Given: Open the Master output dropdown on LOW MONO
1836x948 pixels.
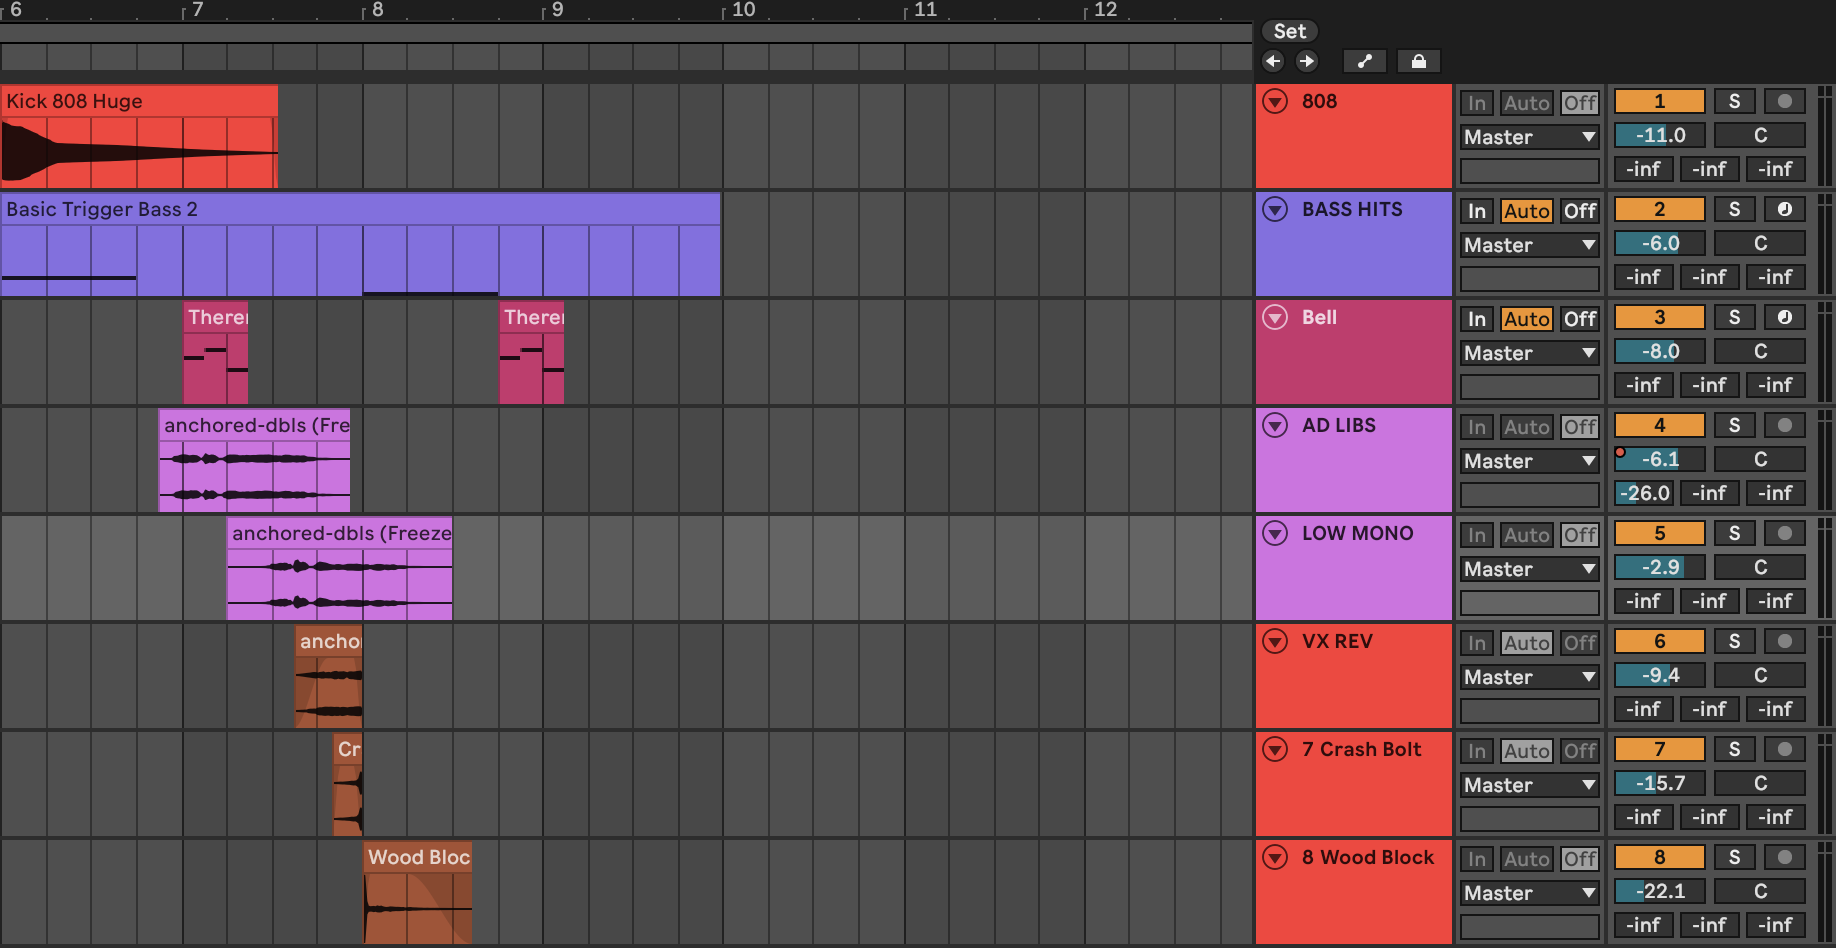Looking at the screenshot, I should (x=1529, y=569).
